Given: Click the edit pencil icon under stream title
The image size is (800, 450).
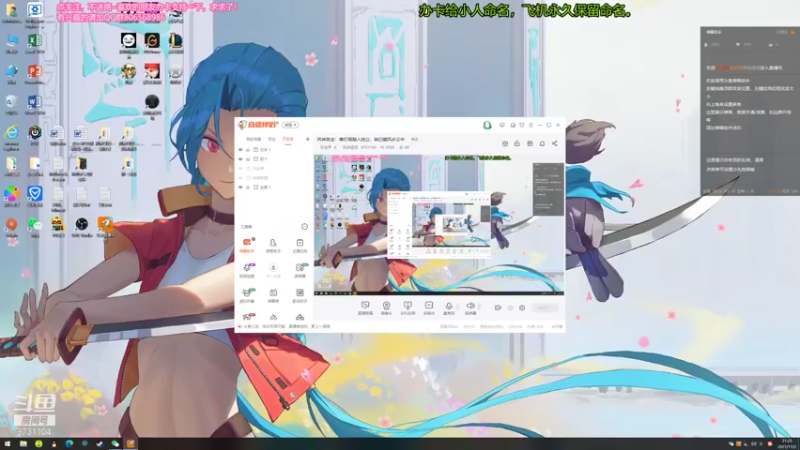Looking at the screenshot, I should 335,147.
